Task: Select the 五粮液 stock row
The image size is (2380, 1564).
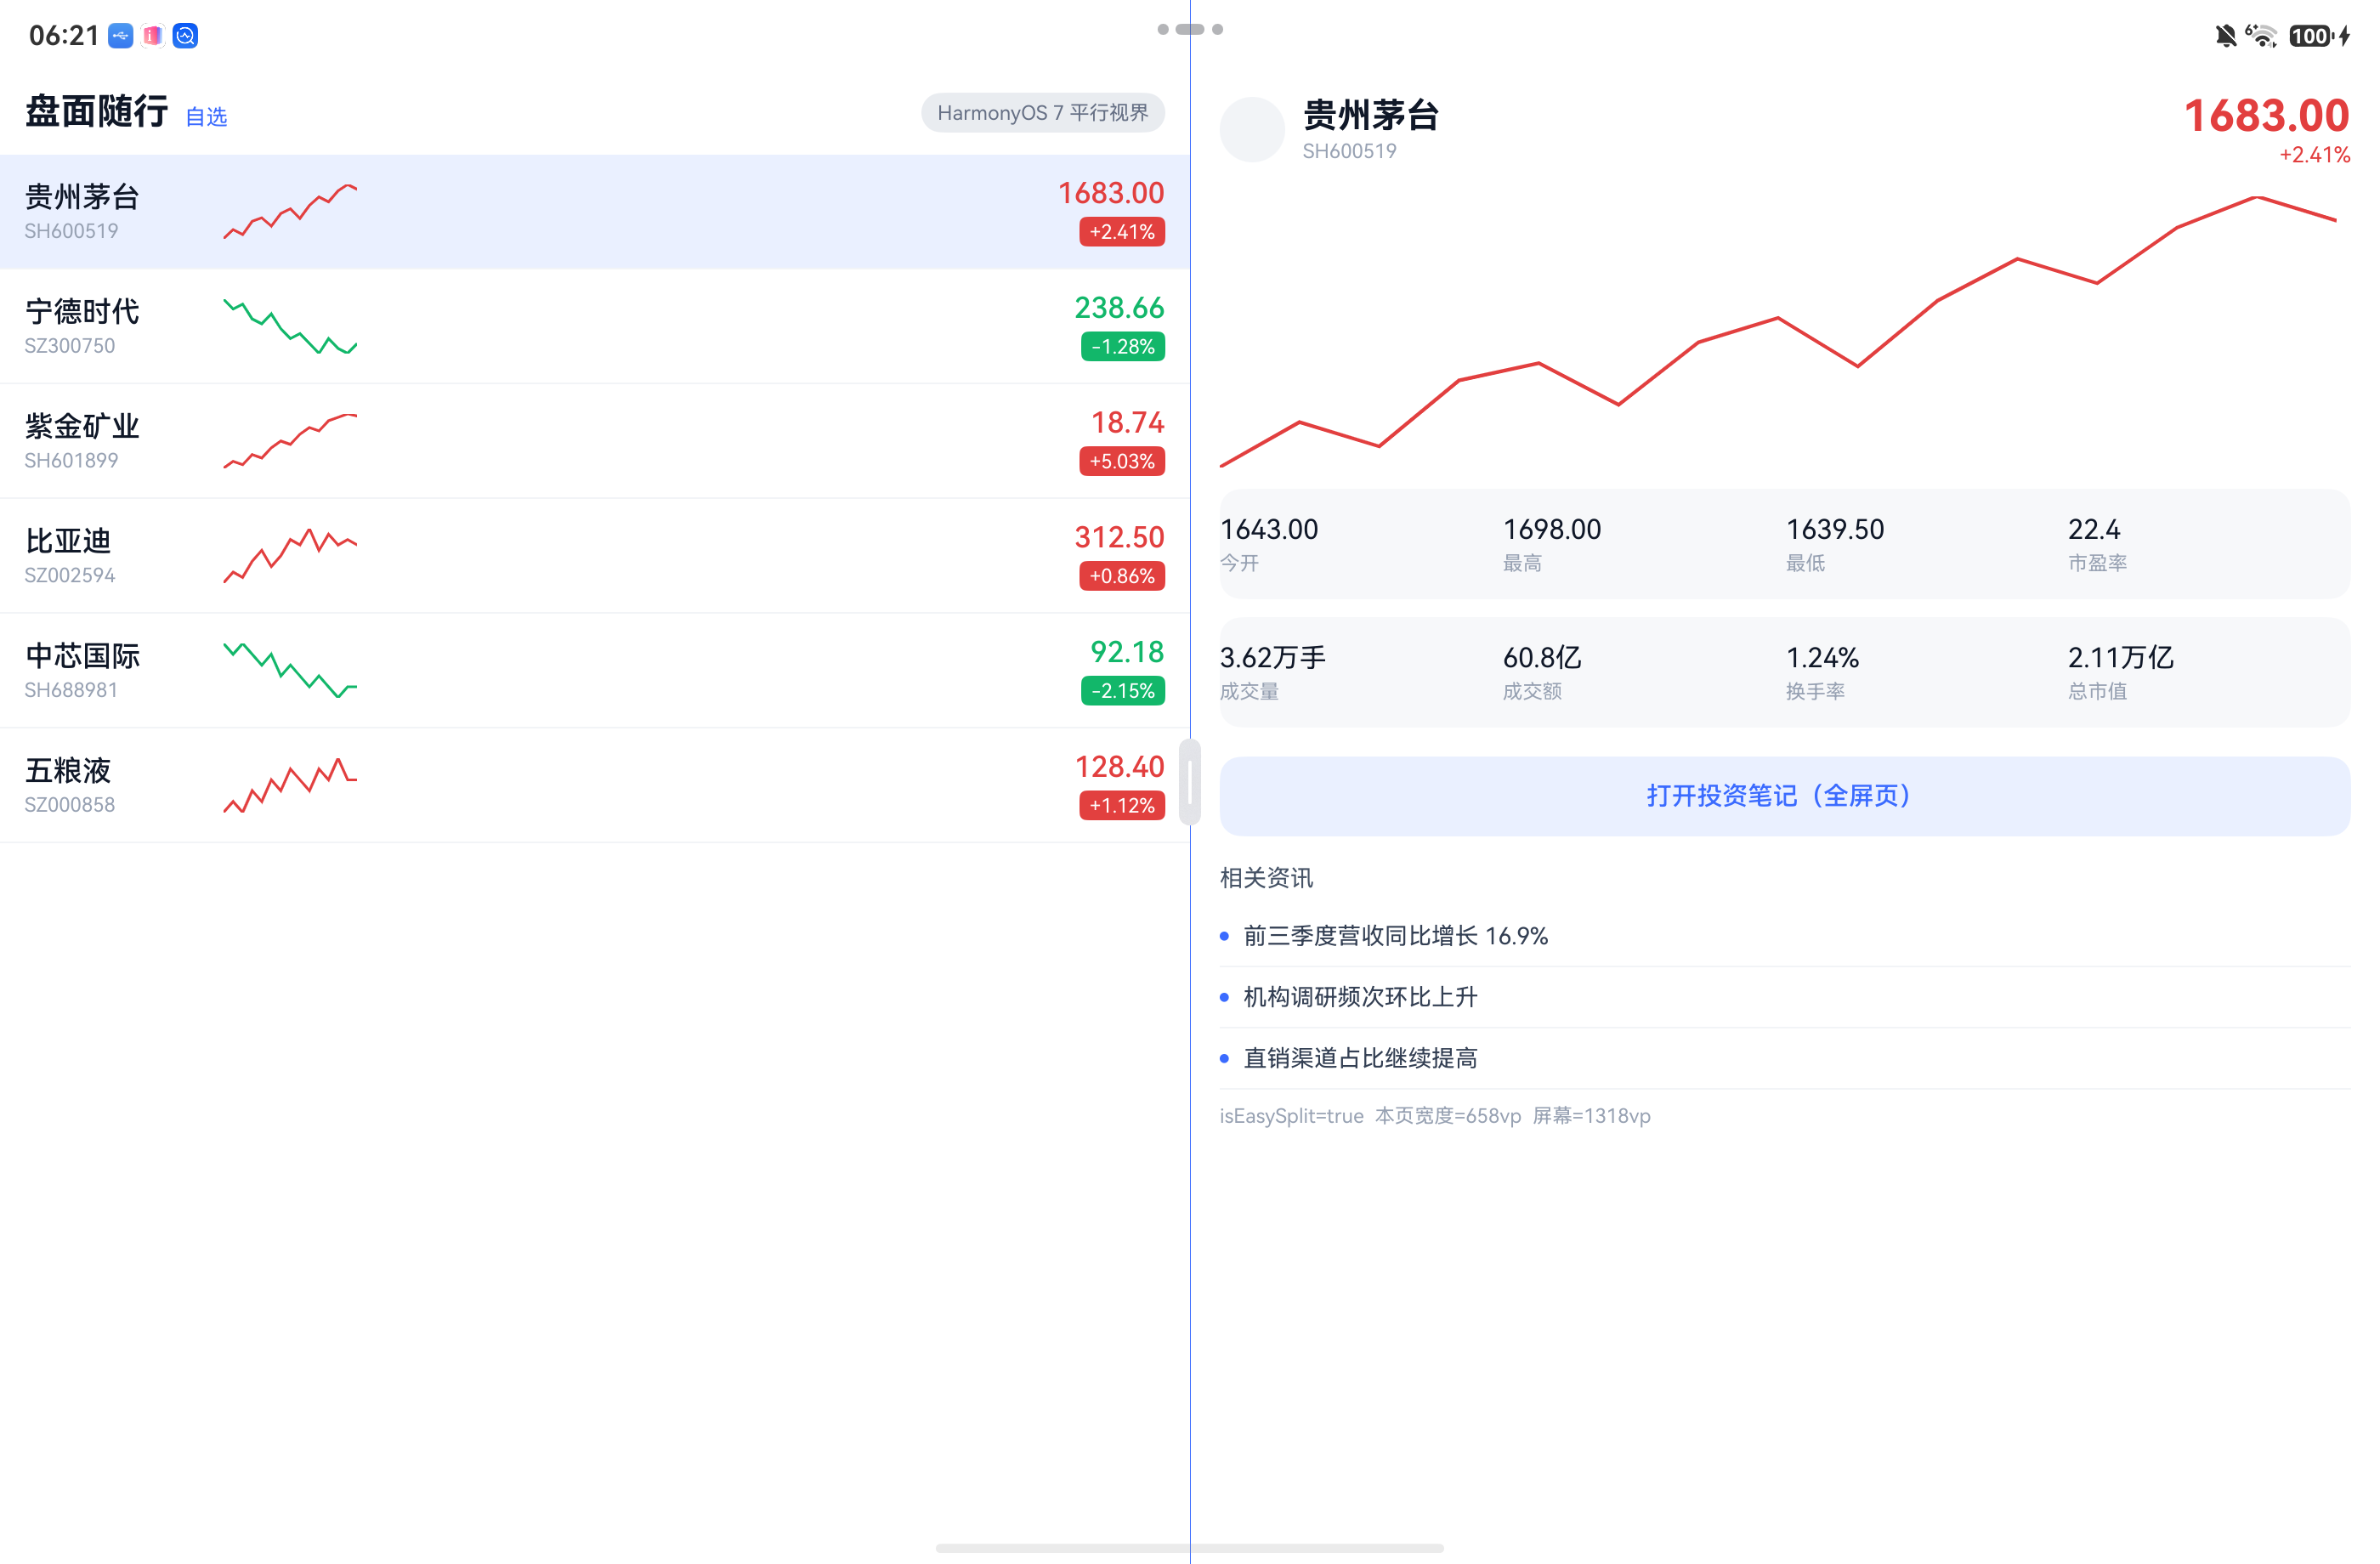Action: coord(595,786)
